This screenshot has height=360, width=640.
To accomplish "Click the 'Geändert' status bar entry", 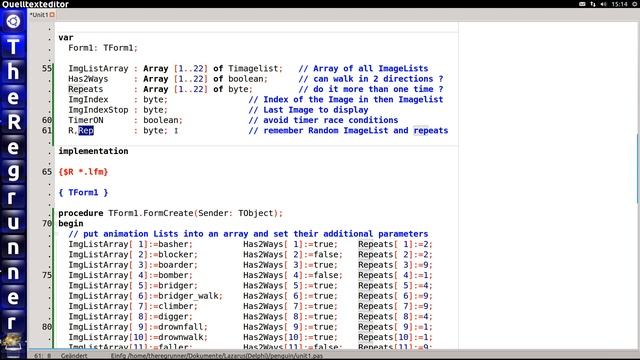I will 74,356.
